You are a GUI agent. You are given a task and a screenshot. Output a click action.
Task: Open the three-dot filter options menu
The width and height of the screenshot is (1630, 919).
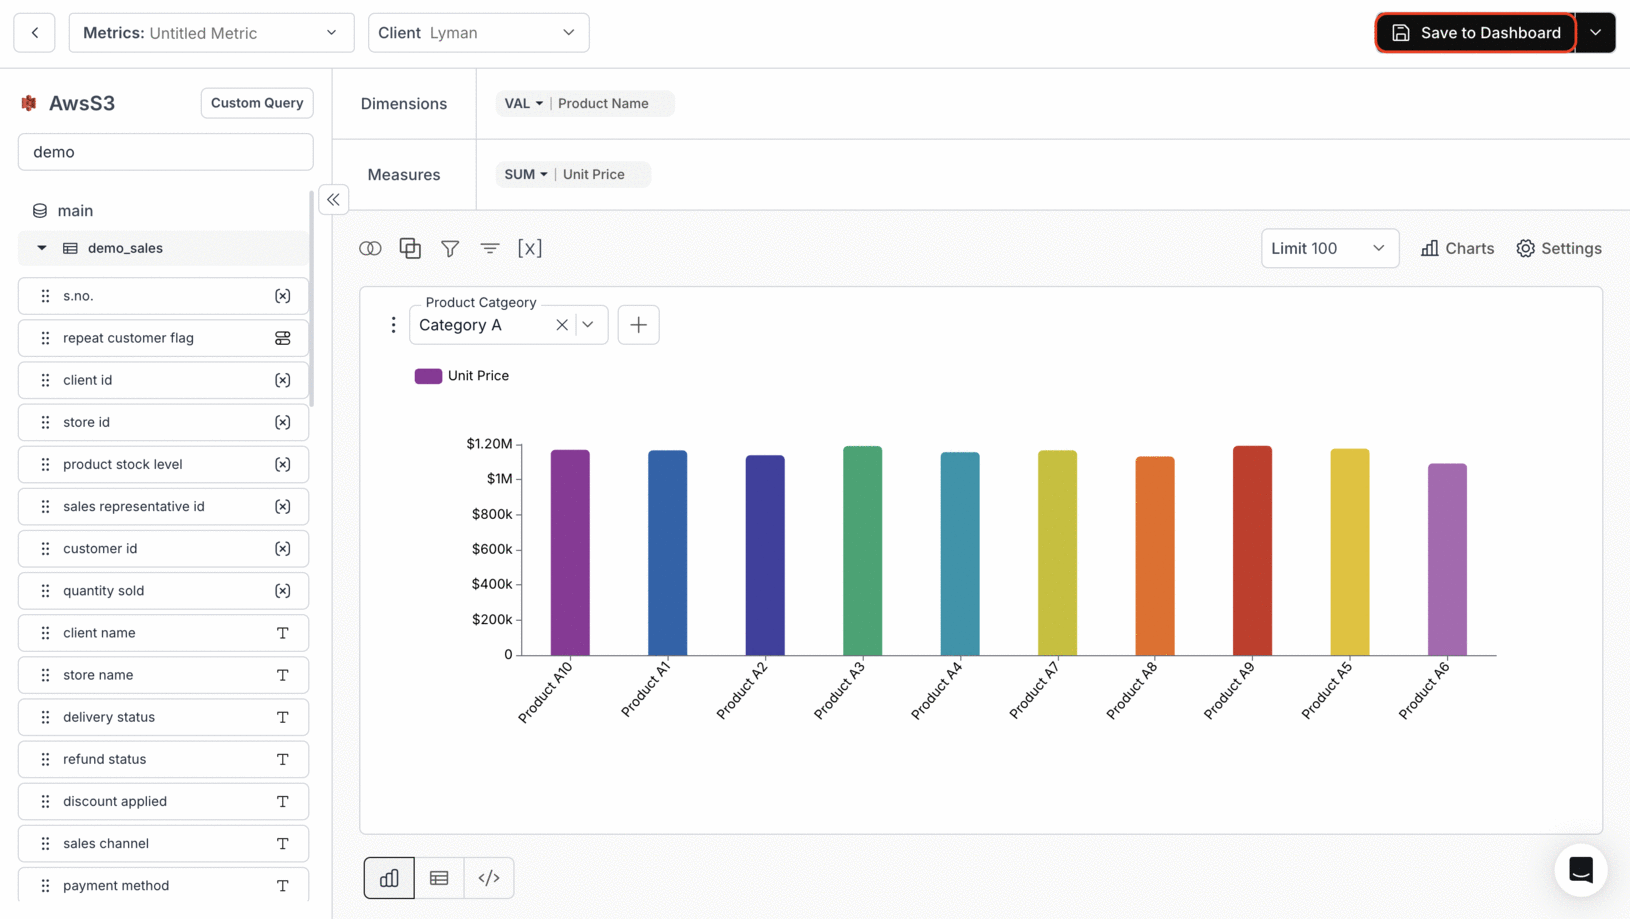tap(393, 325)
